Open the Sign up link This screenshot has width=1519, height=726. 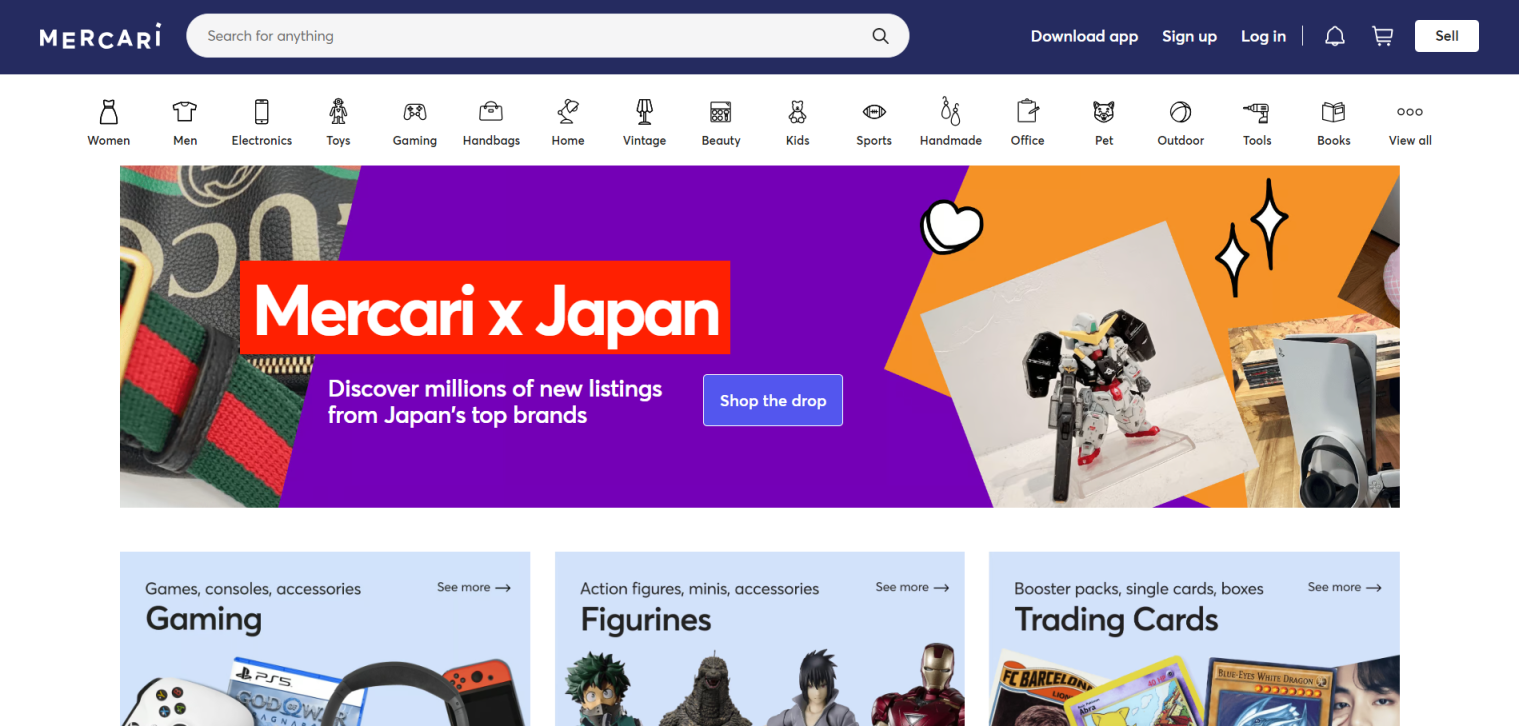pos(1189,35)
